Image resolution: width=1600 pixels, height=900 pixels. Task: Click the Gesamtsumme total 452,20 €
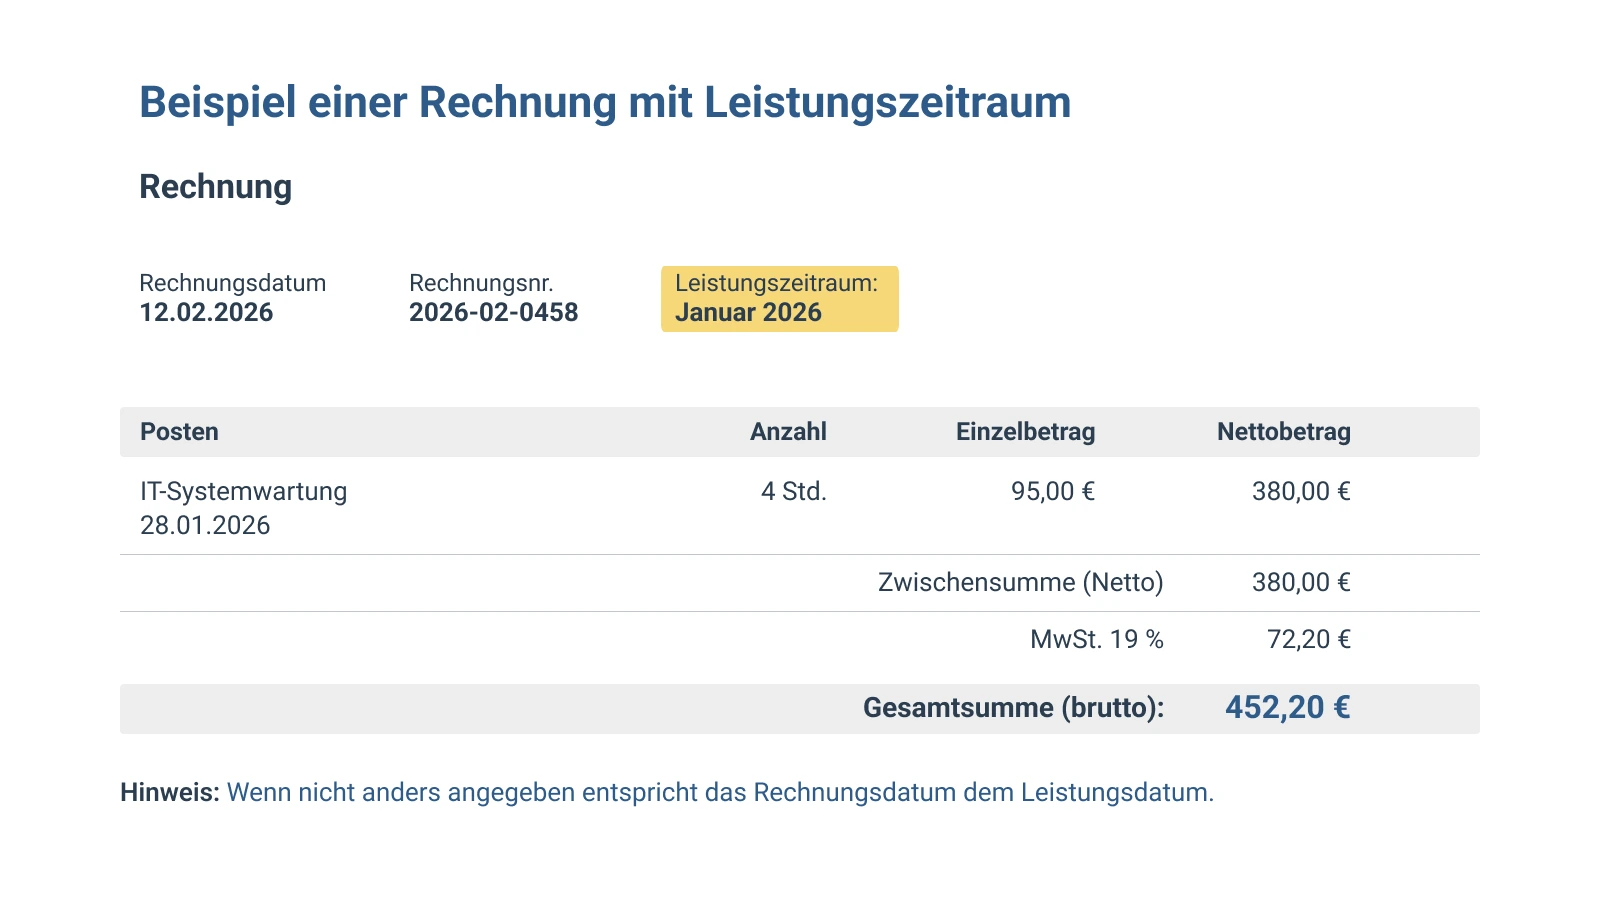(1288, 708)
